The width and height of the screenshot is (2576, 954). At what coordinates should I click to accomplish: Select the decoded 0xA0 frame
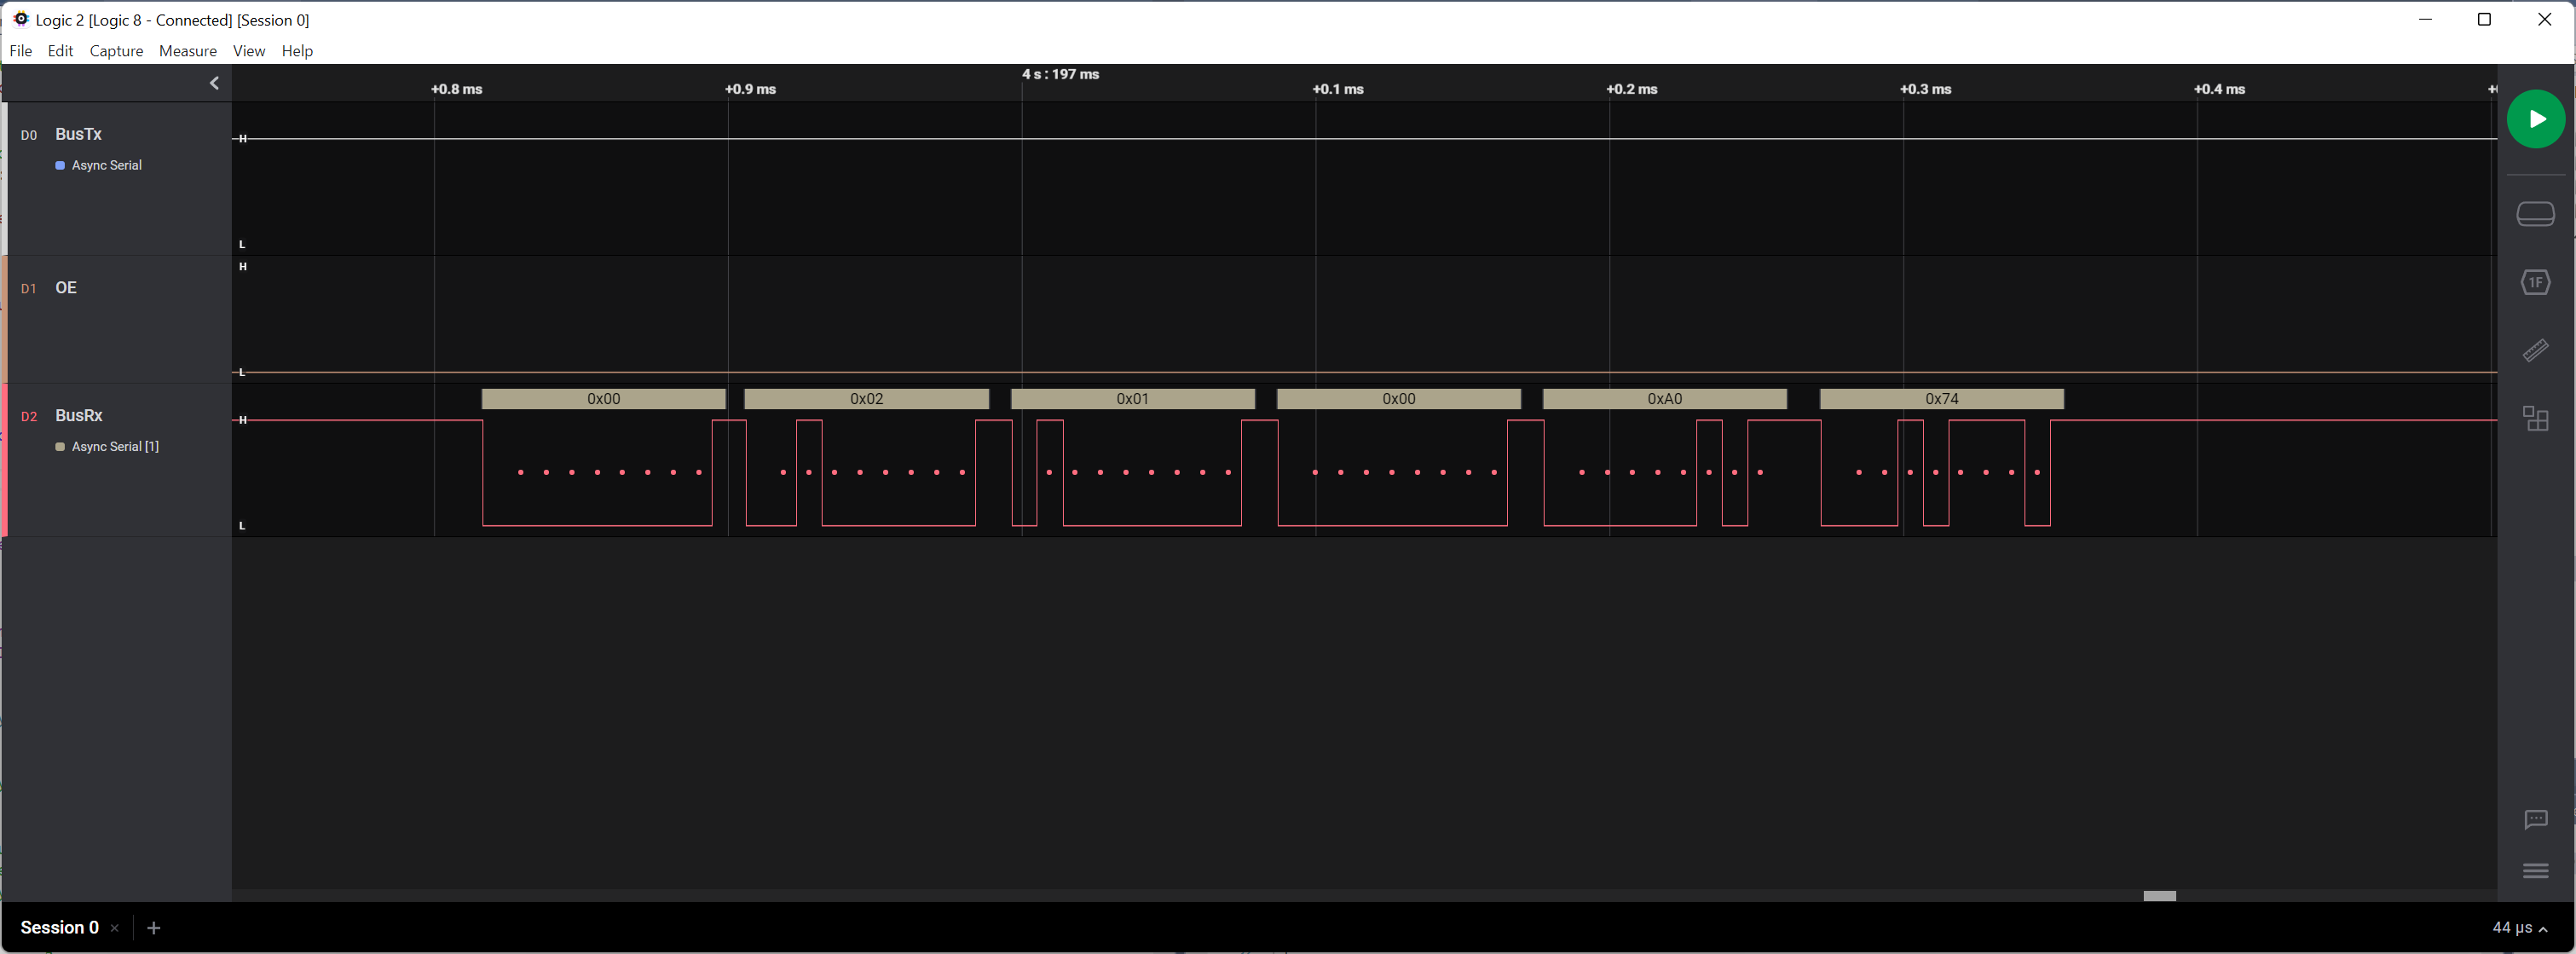click(x=1664, y=399)
